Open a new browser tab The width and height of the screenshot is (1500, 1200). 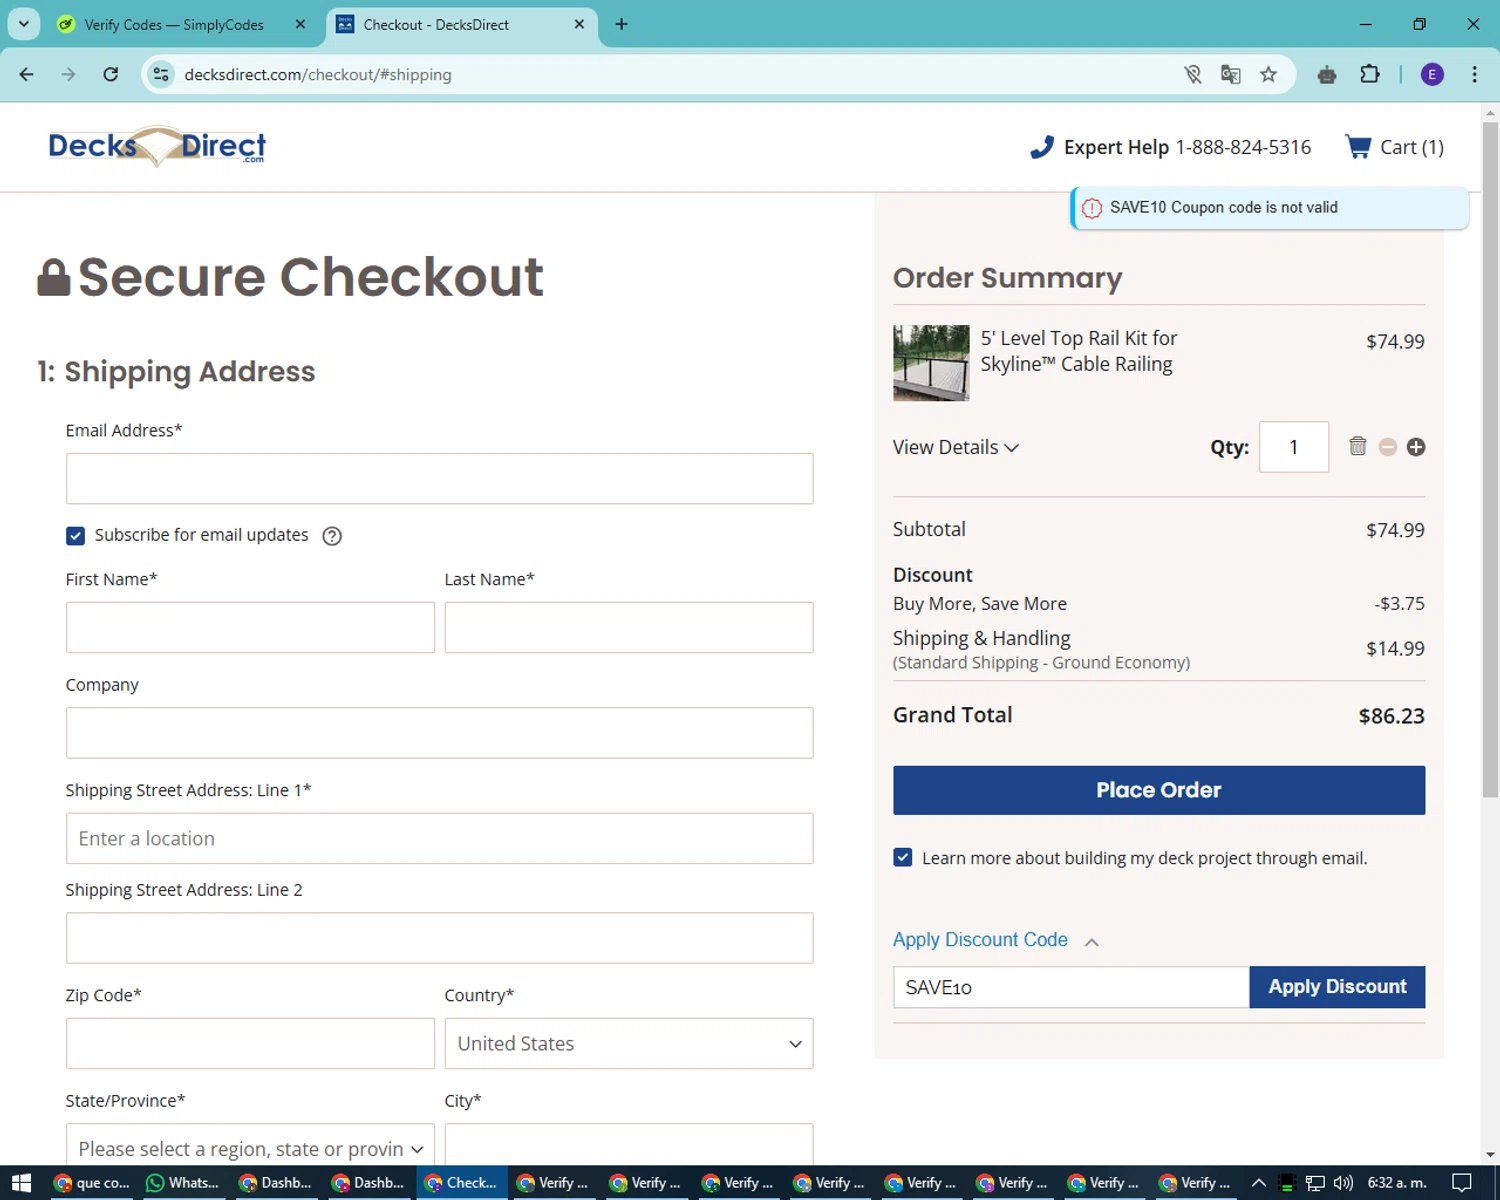[621, 24]
